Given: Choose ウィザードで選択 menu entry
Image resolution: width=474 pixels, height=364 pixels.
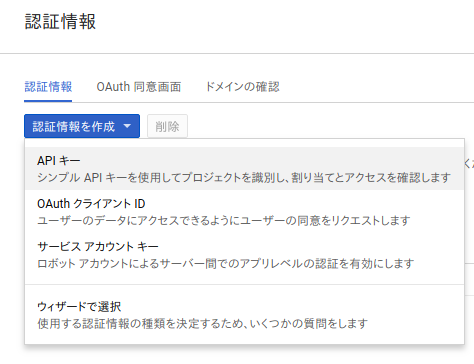Looking at the screenshot, I should pos(244,315).
